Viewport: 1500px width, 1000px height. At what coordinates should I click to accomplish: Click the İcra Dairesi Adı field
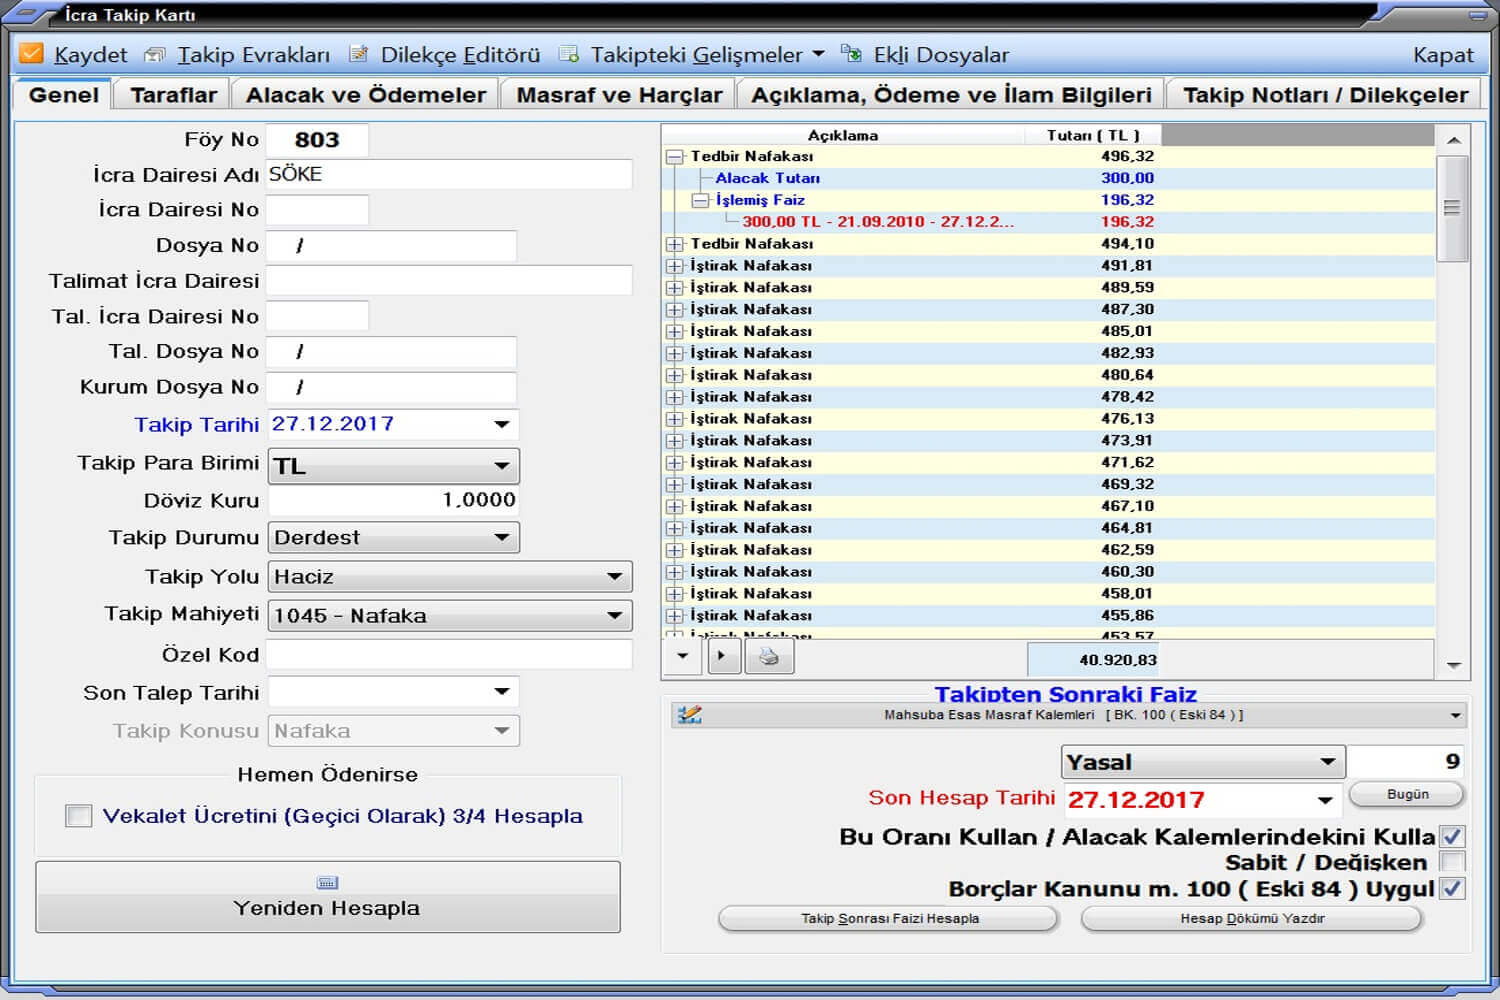(449, 175)
